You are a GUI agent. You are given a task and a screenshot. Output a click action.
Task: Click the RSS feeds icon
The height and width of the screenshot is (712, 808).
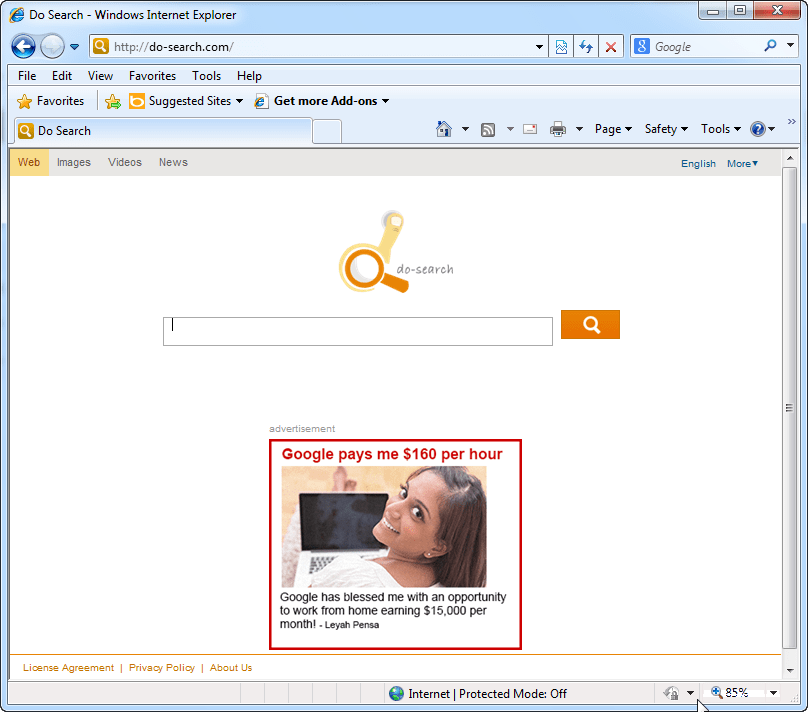click(488, 129)
